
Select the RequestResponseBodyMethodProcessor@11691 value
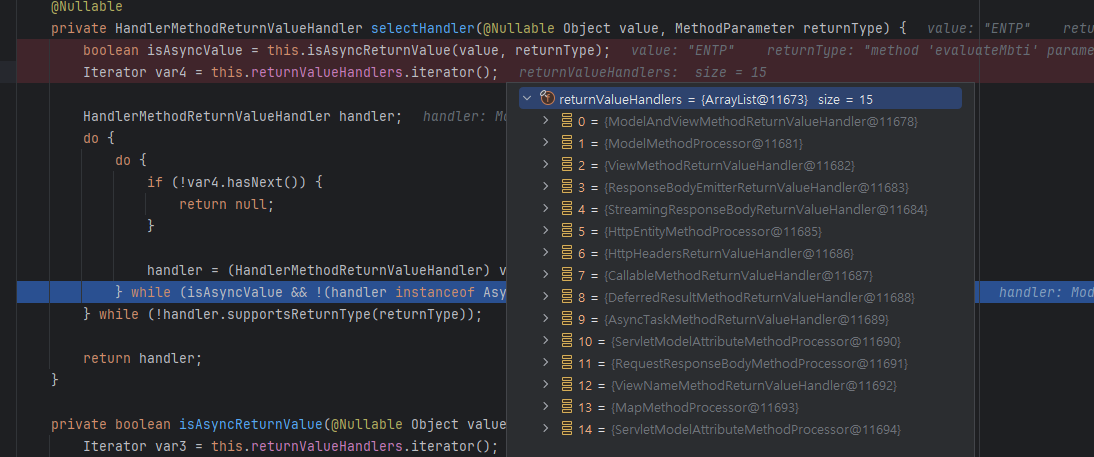pos(759,364)
